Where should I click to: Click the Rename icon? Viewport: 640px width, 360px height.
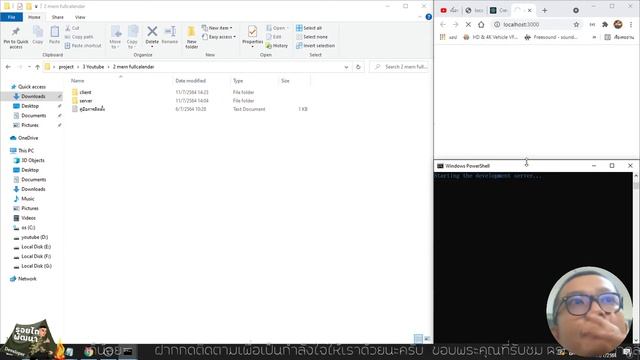point(170,31)
